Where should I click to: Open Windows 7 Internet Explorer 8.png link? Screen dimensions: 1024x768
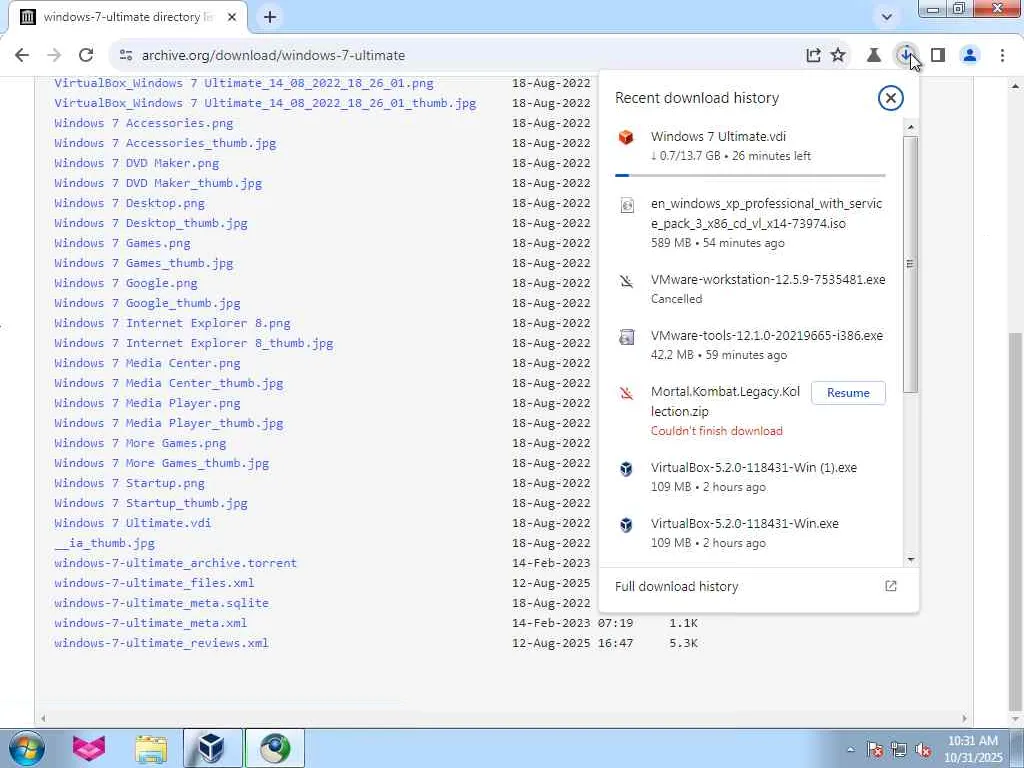pyautogui.click(x=172, y=323)
